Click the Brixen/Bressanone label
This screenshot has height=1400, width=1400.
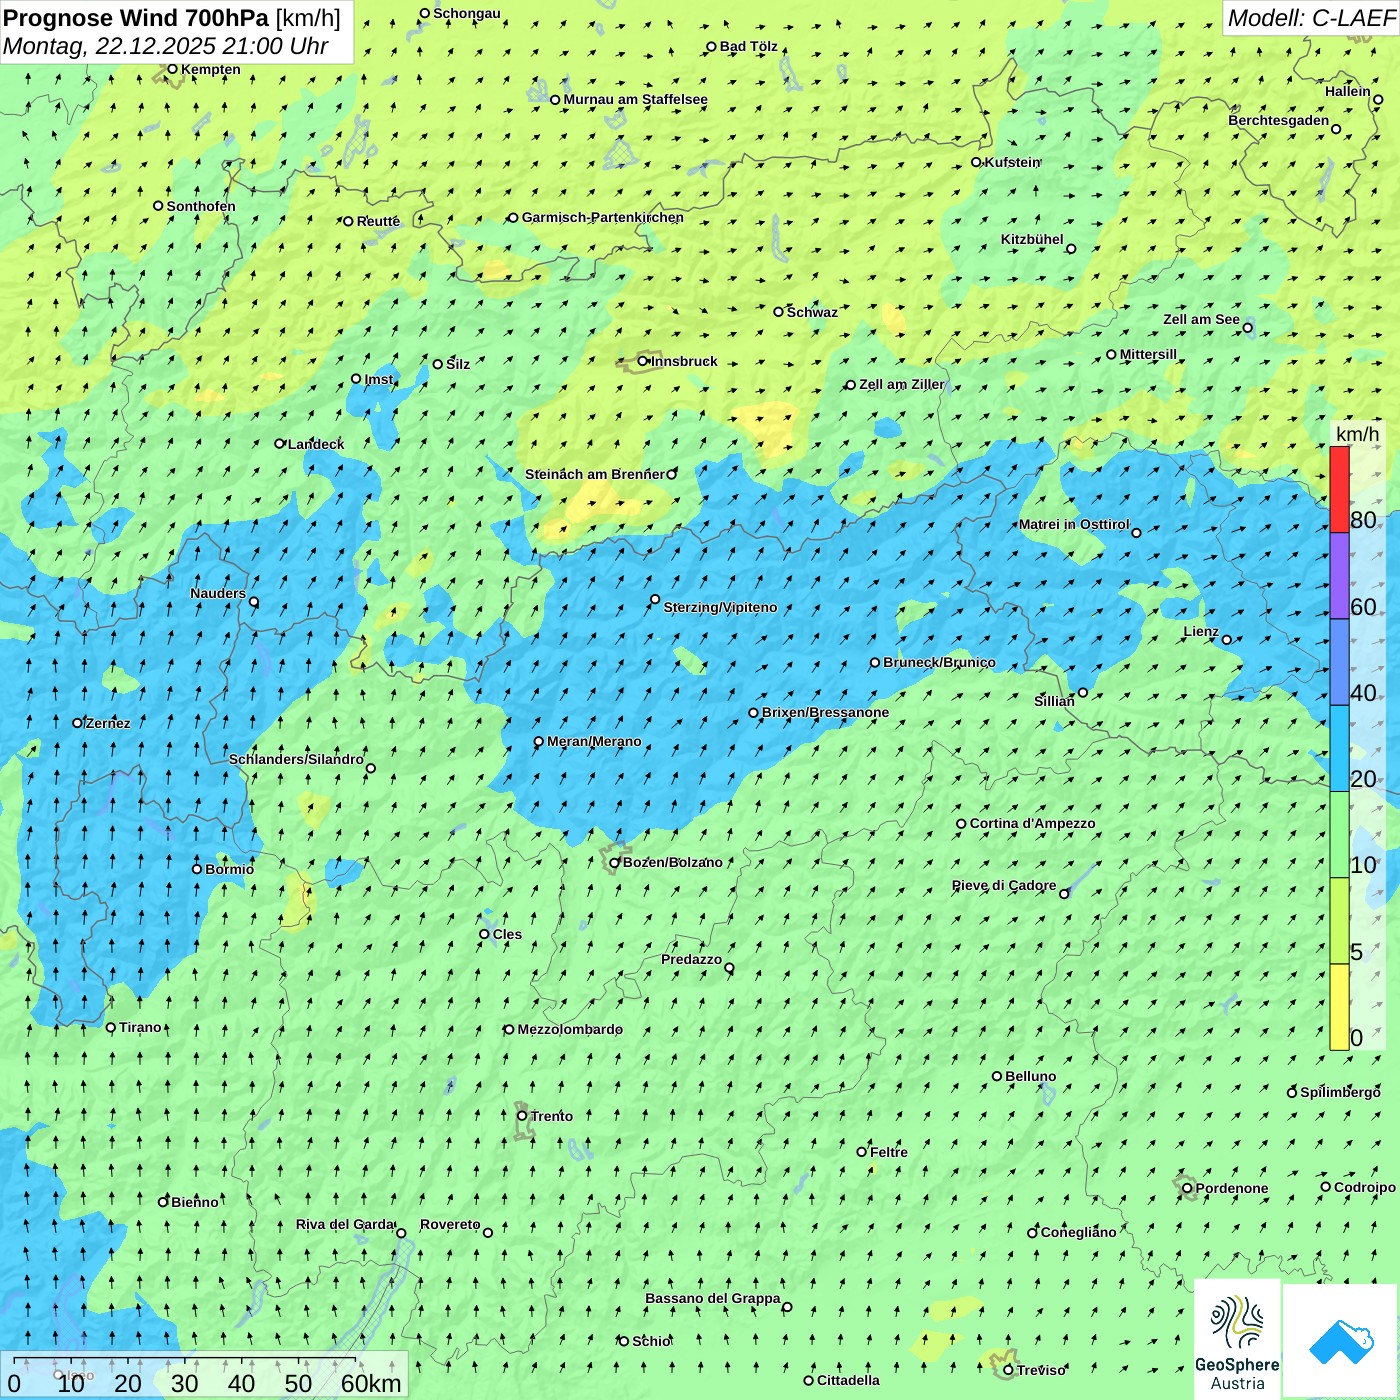[825, 712]
